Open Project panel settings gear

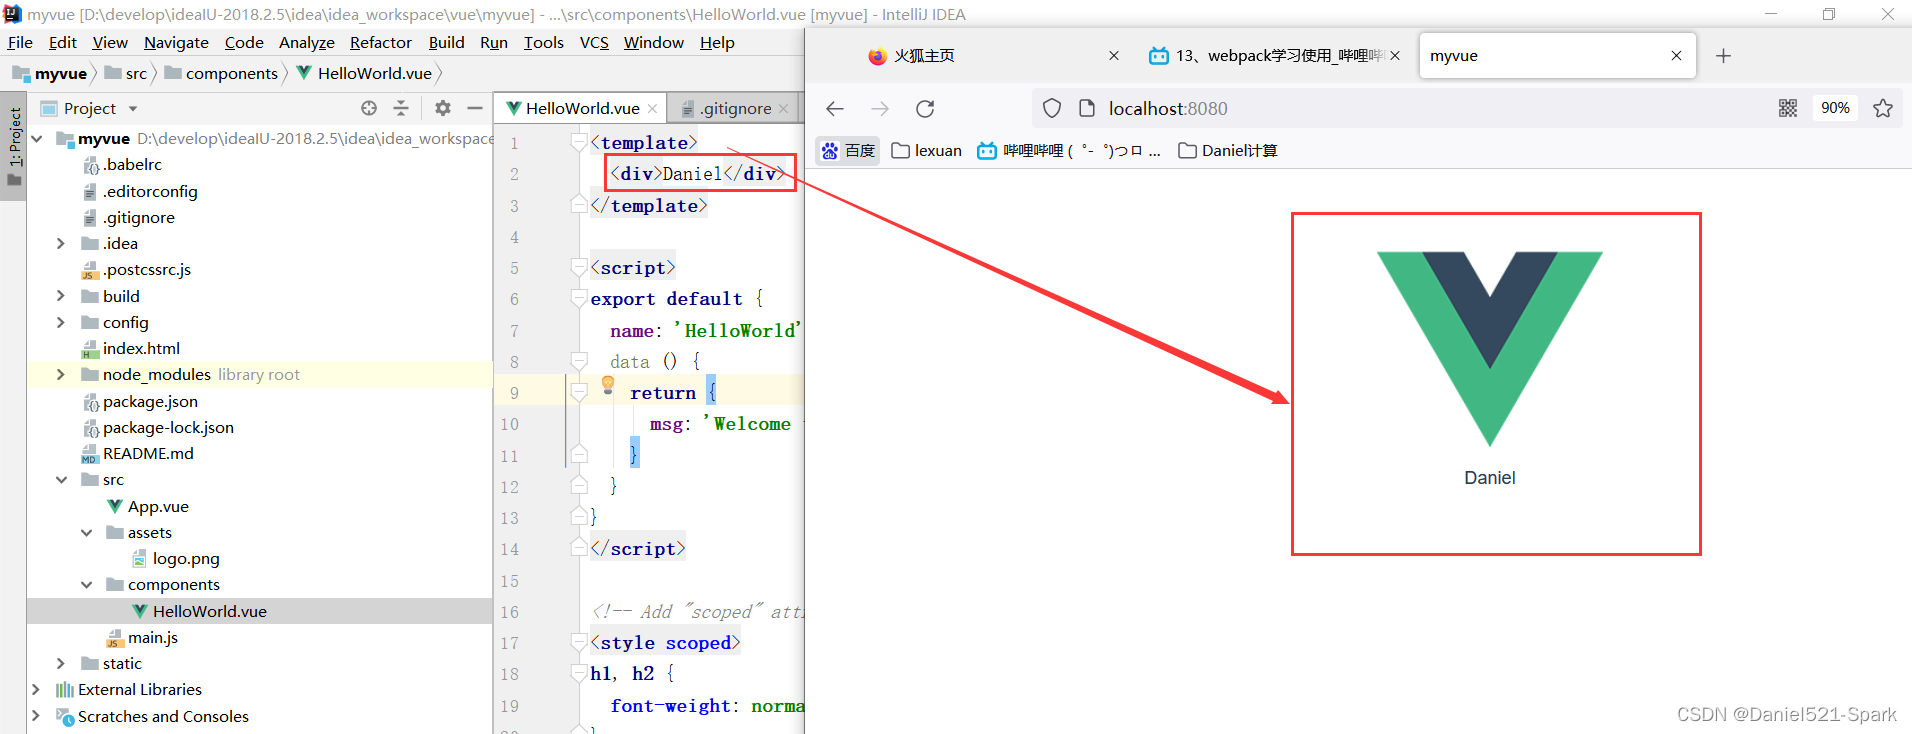(443, 108)
